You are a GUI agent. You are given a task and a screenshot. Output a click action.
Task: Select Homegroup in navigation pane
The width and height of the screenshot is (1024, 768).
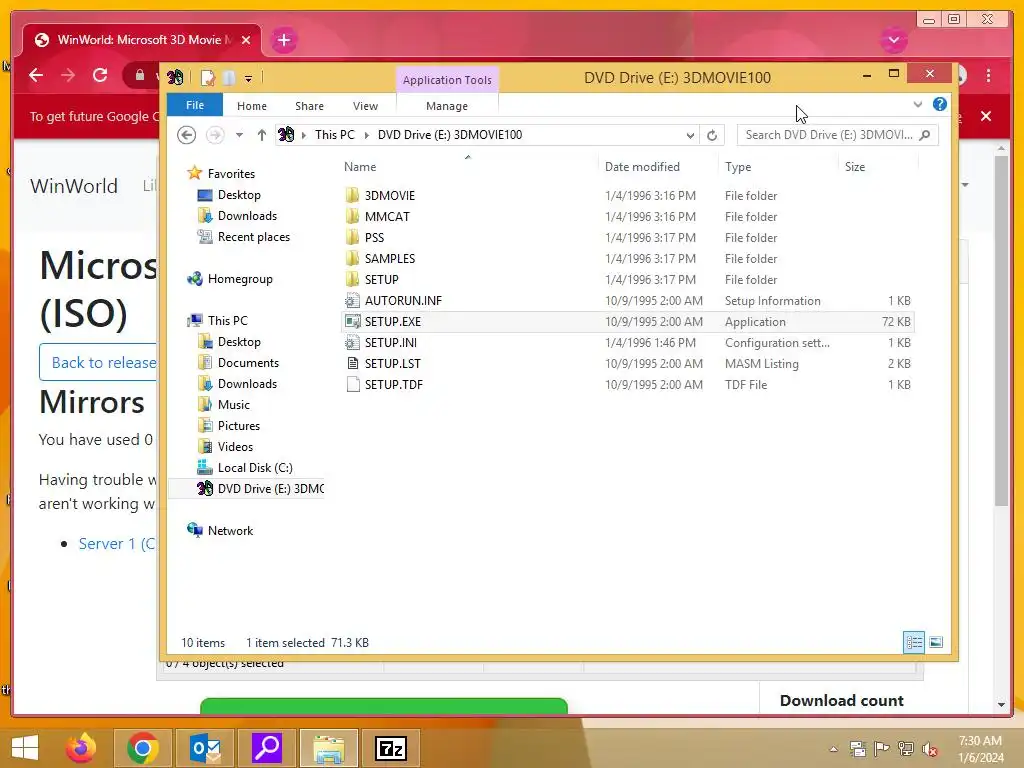[229, 279]
